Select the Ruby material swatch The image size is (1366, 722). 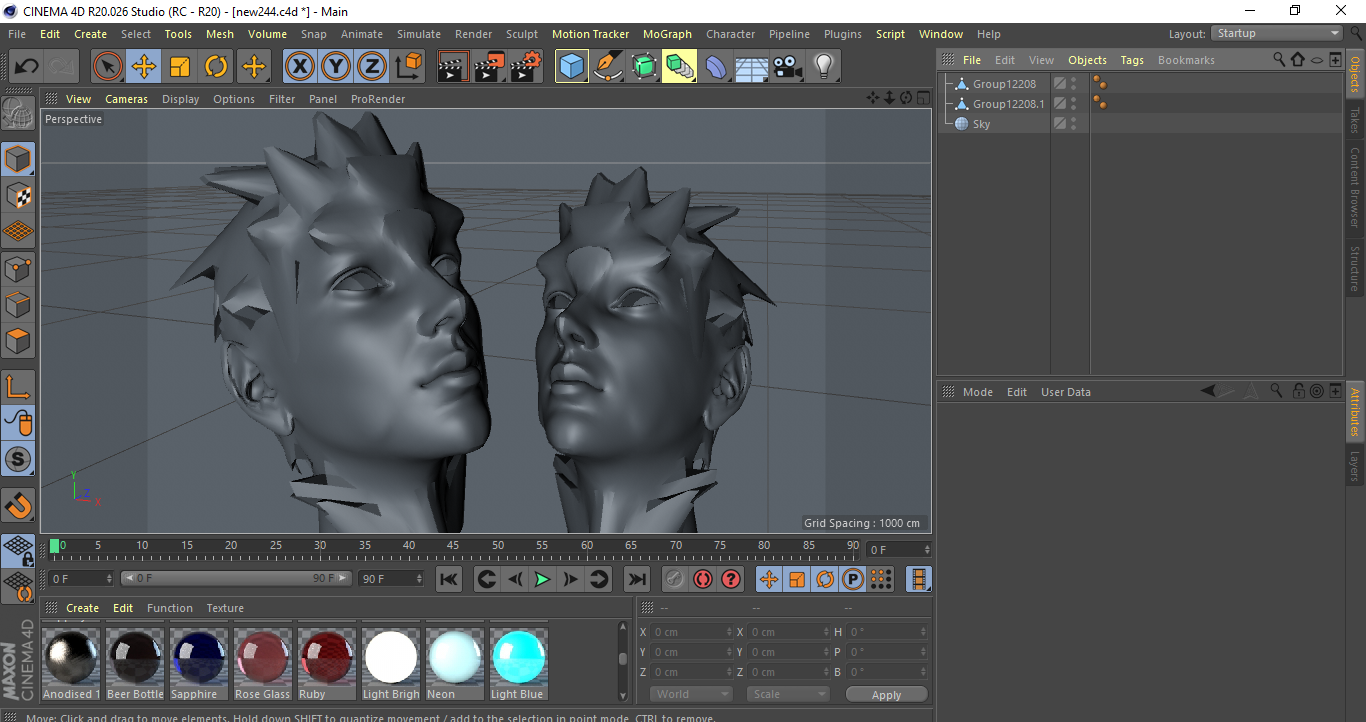pyautogui.click(x=327, y=664)
